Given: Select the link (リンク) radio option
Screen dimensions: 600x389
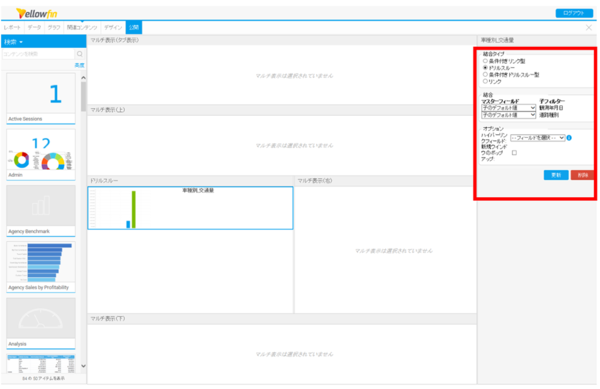Looking at the screenshot, I should coord(485,81).
